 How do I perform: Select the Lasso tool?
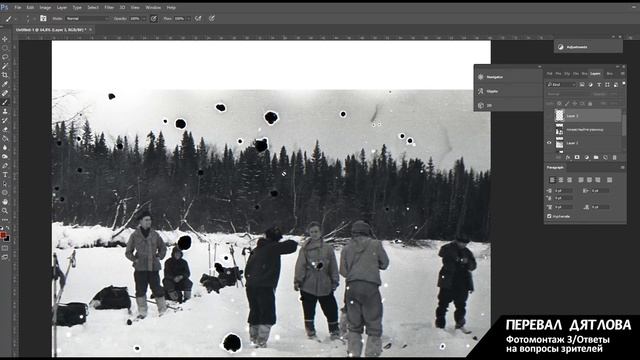pos(5,57)
